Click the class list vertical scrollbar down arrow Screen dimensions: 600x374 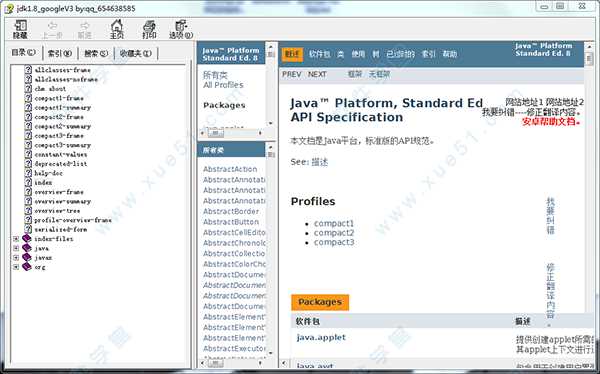tap(271, 353)
